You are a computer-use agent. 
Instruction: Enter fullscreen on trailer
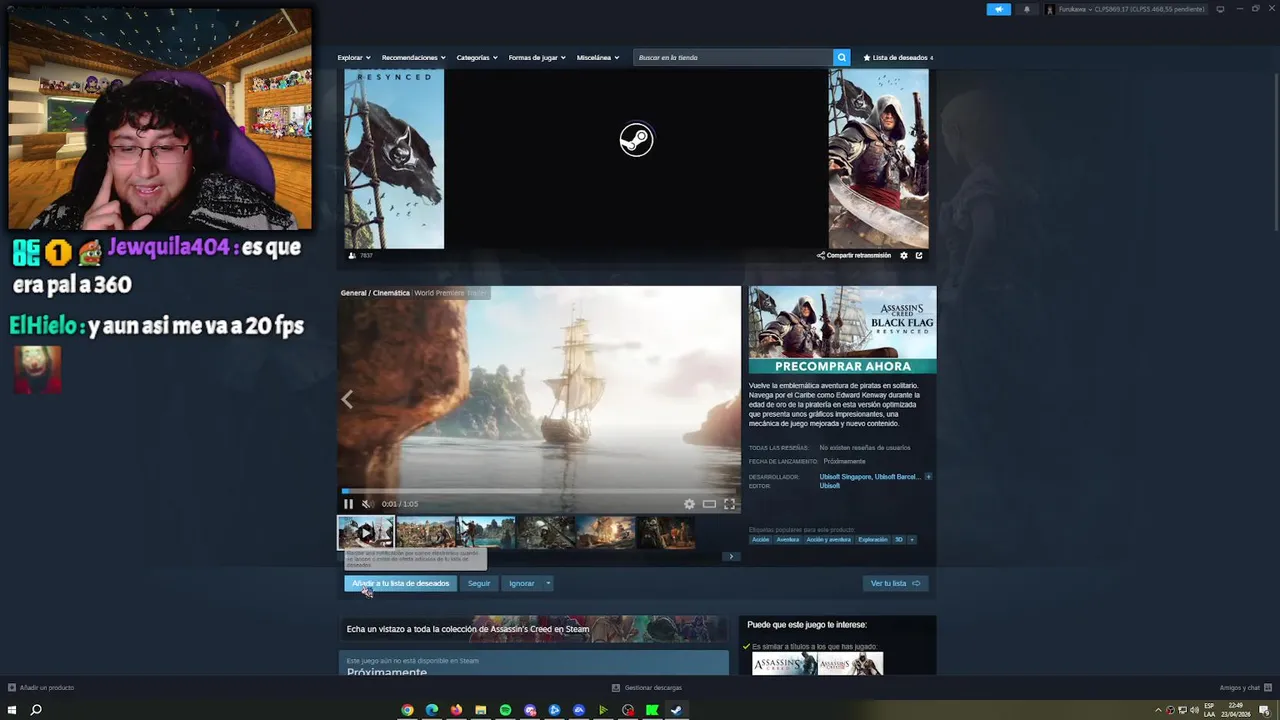(x=729, y=504)
